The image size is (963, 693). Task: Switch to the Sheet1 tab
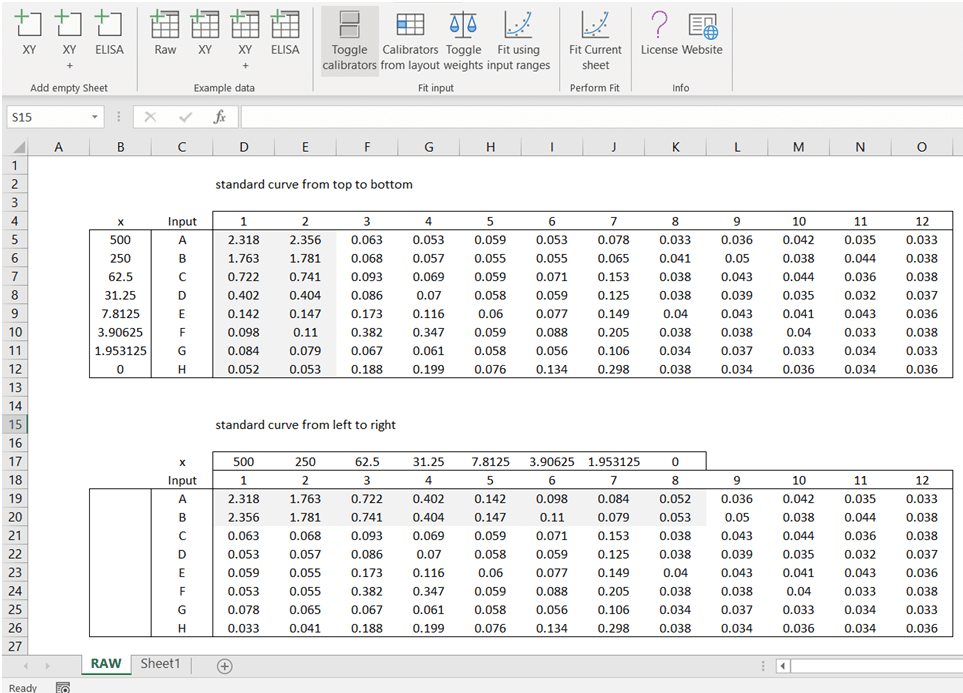[160, 664]
